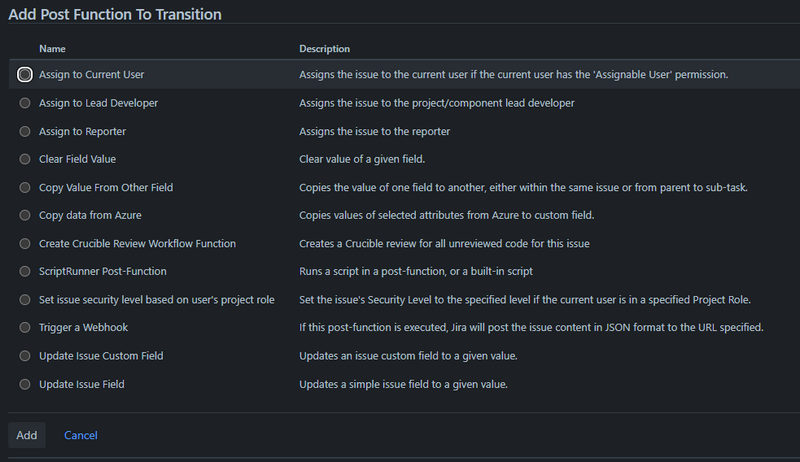Cancel adding the post function

coord(81,435)
